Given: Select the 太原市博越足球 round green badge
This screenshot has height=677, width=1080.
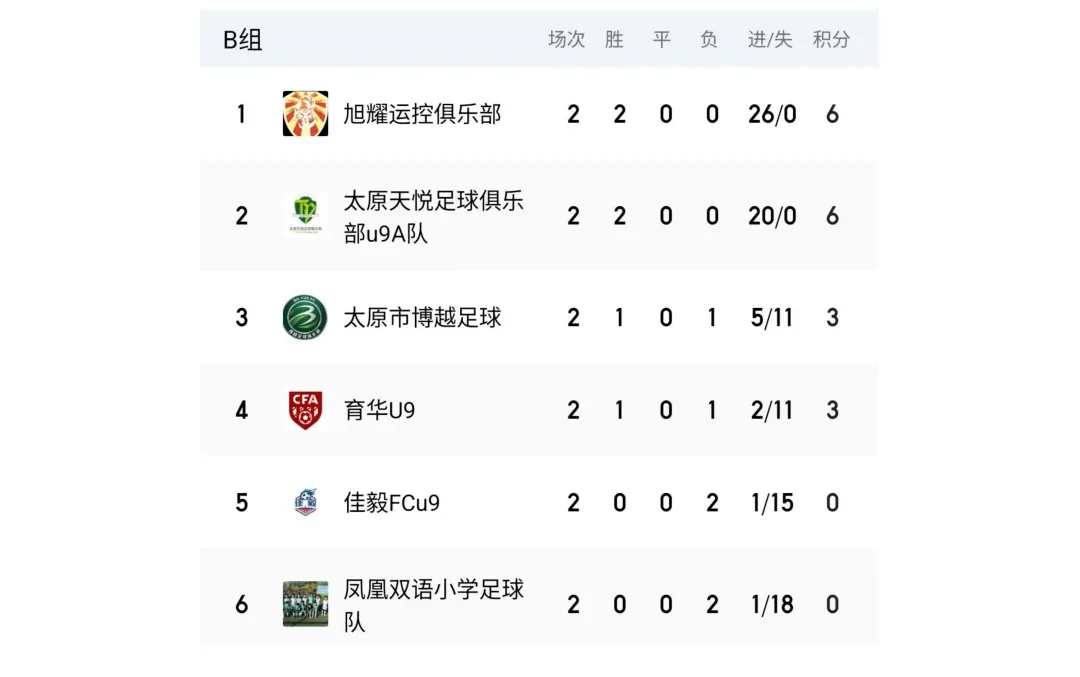Looking at the screenshot, I should [x=305, y=317].
